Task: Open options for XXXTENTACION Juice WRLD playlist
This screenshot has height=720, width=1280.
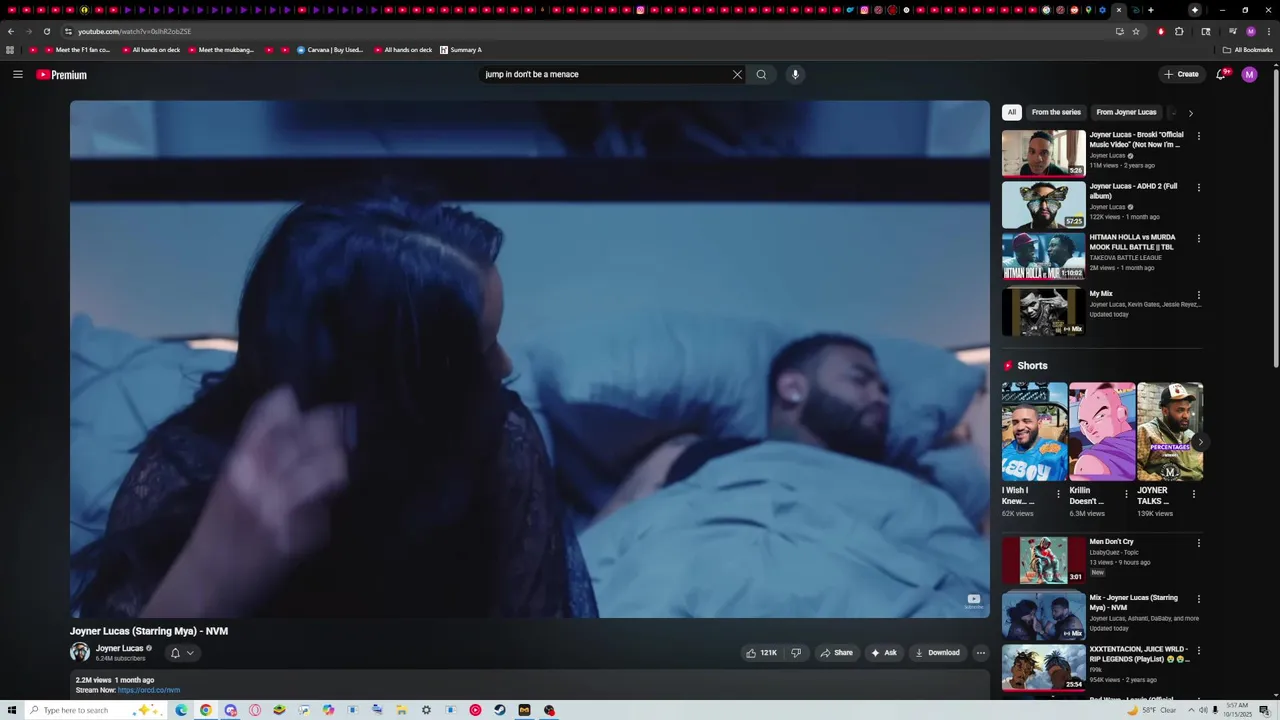Action: (x=1199, y=650)
